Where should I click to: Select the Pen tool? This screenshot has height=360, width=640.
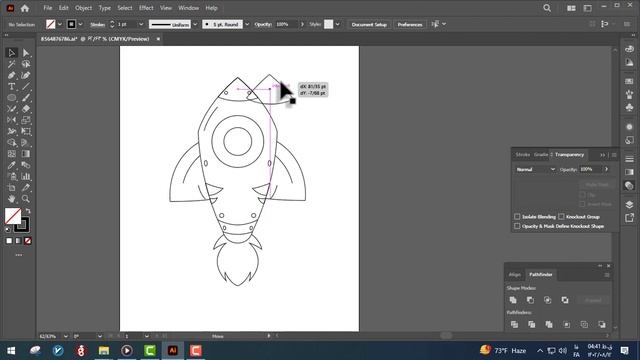11,76
